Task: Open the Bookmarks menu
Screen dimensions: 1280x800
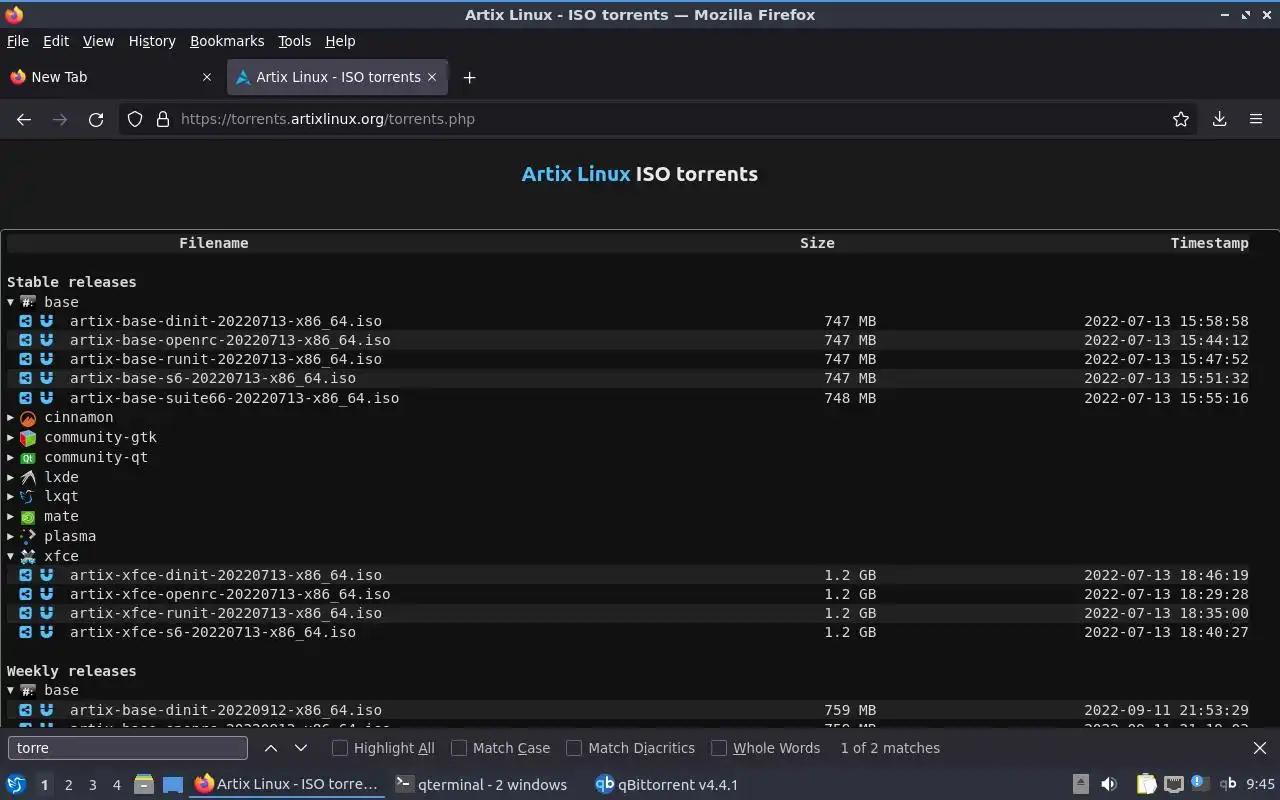Action: [227, 41]
